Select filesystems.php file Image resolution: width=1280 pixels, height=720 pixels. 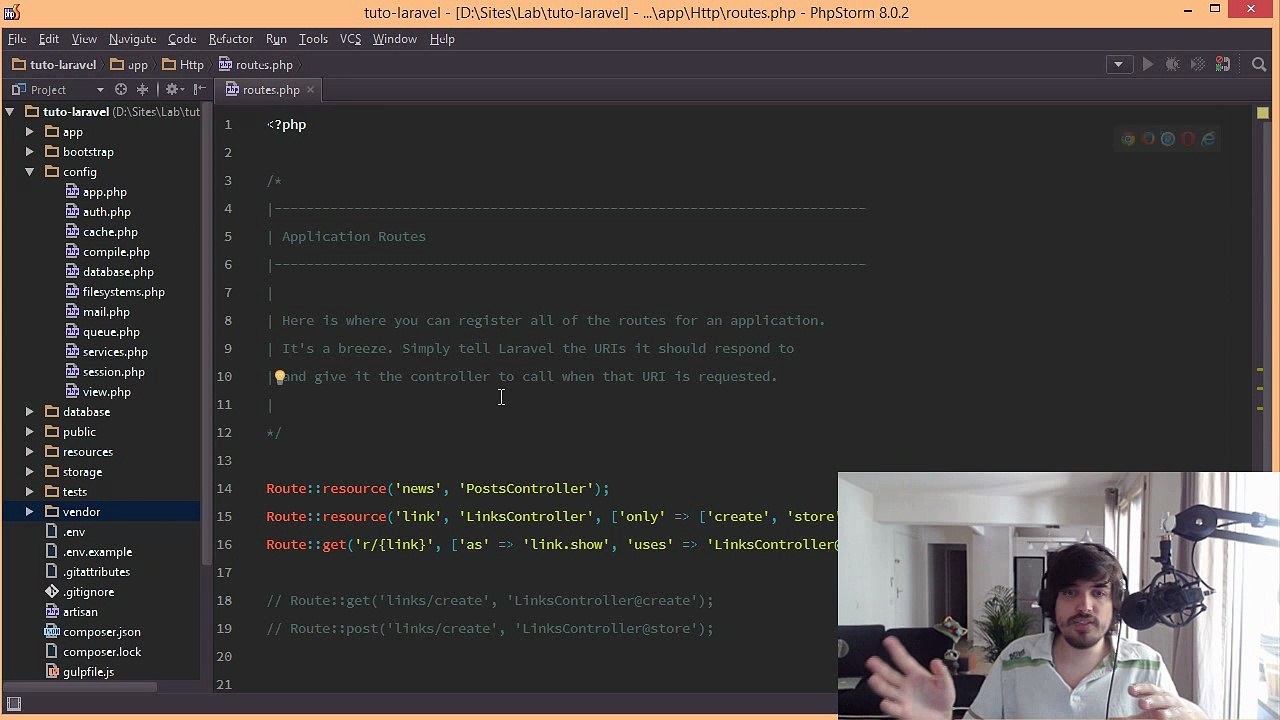click(x=115, y=292)
